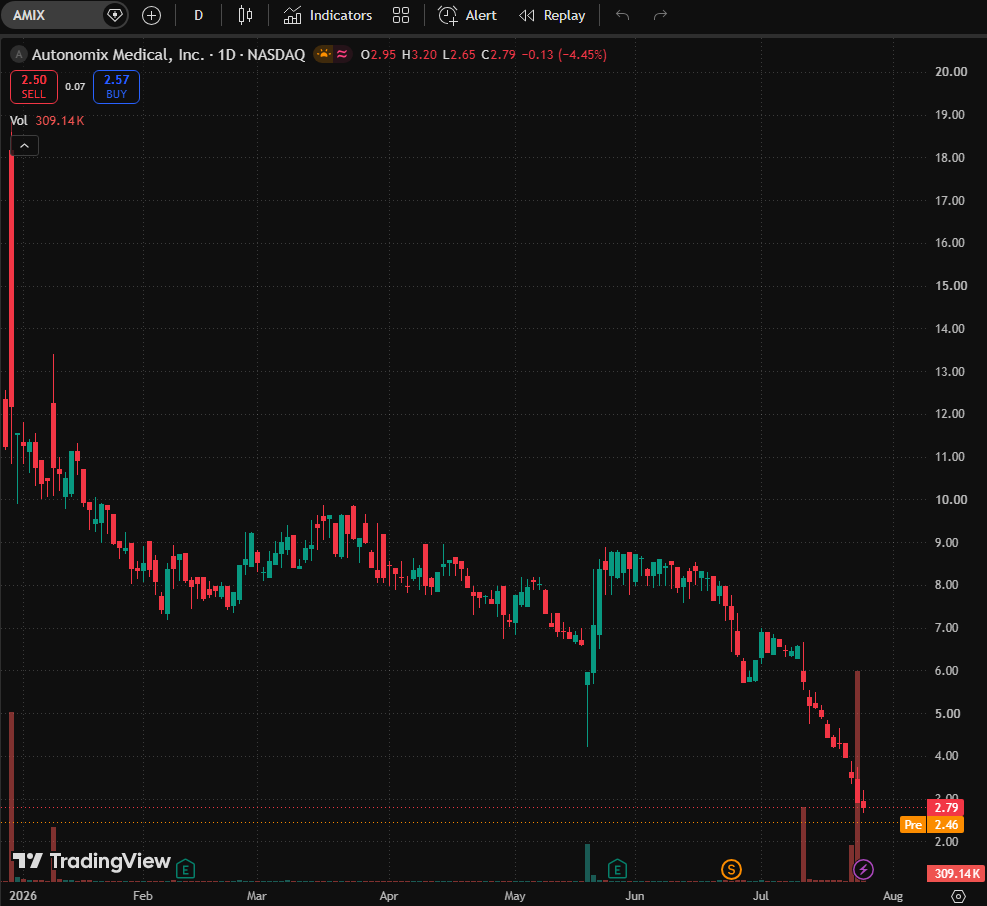Open the late-May earnings E marker

[618, 870]
